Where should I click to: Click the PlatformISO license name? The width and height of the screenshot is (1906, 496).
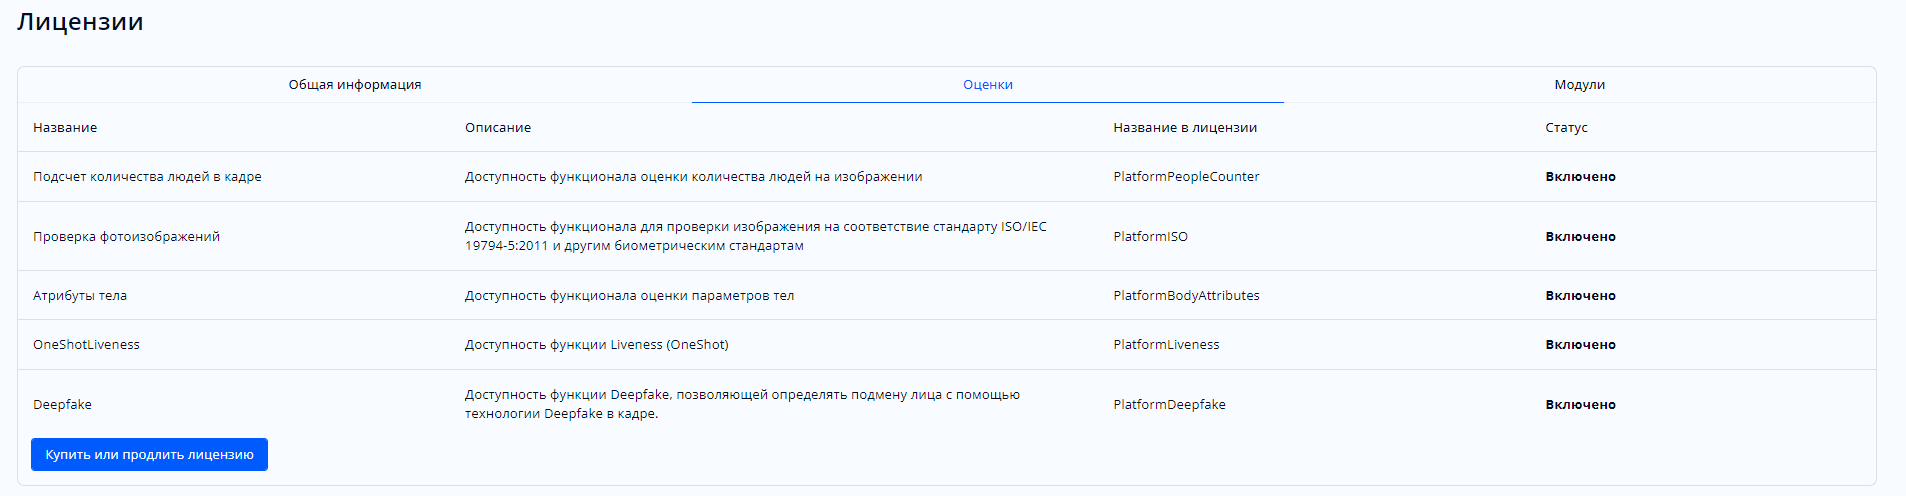[x=1150, y=237]
